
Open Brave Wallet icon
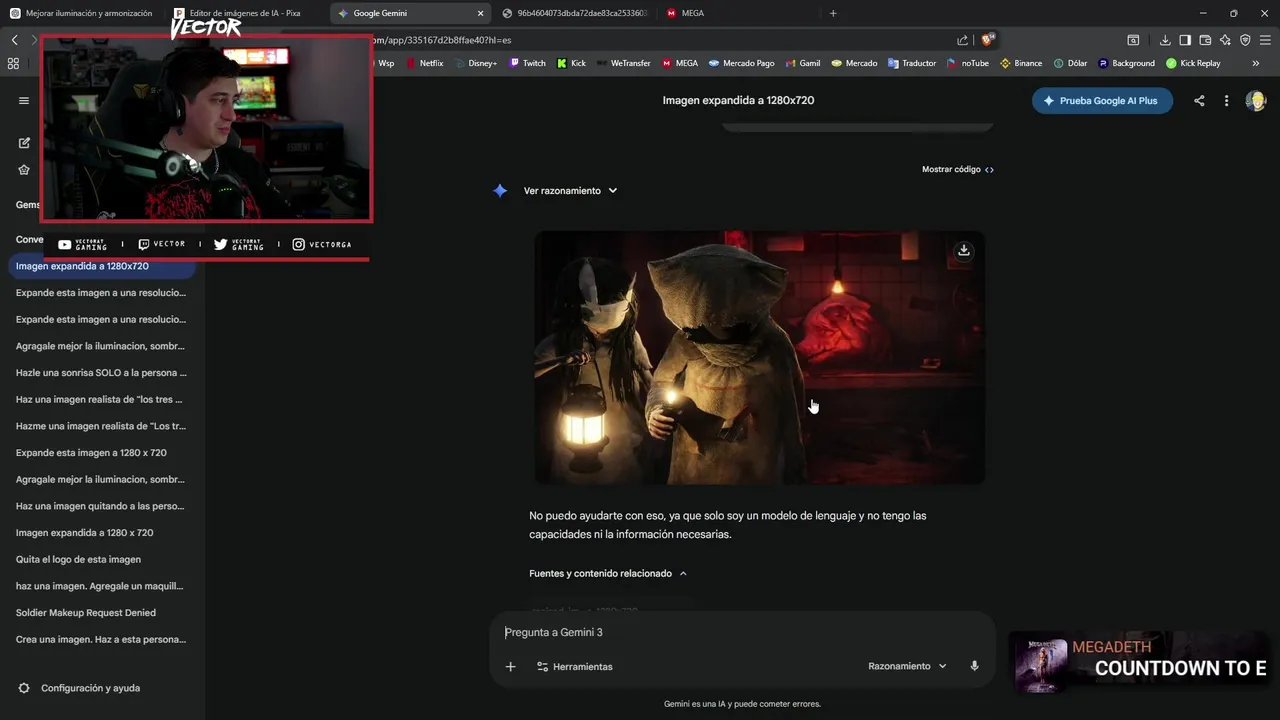(x=1205, y=40)
